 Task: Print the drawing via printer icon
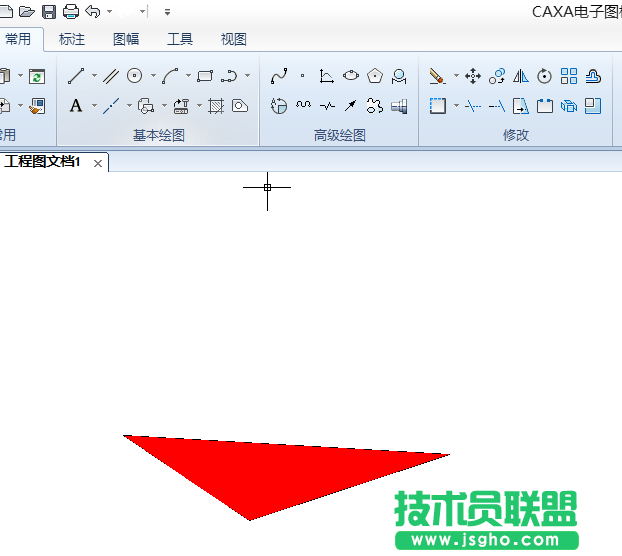click(x=71, y=12)
